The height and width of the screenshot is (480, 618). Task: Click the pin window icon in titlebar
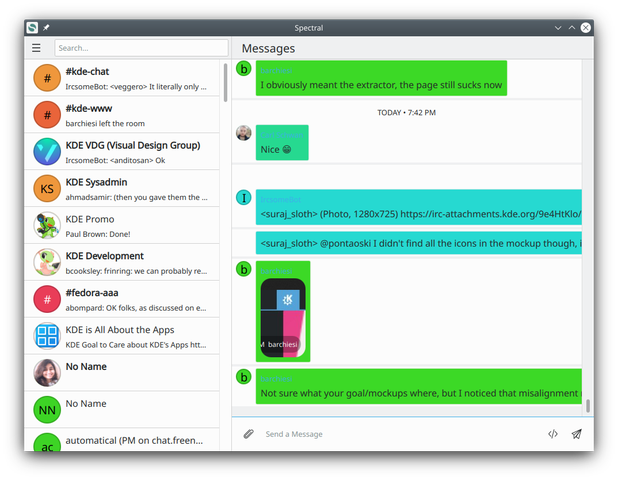(x=46, y=28)
